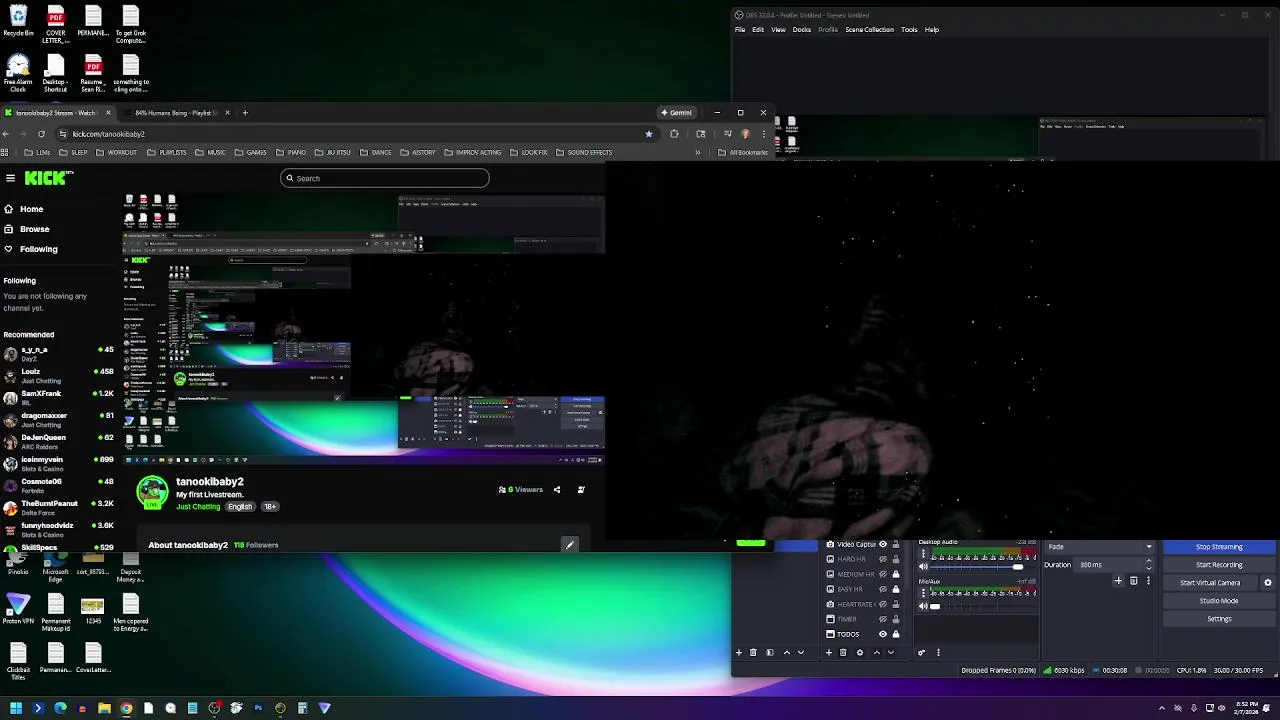This screenshot has height=720, width=1280.
Task: Add a scene transition with plus icon
Action: pyautogui.click(x=1118, y=581)
